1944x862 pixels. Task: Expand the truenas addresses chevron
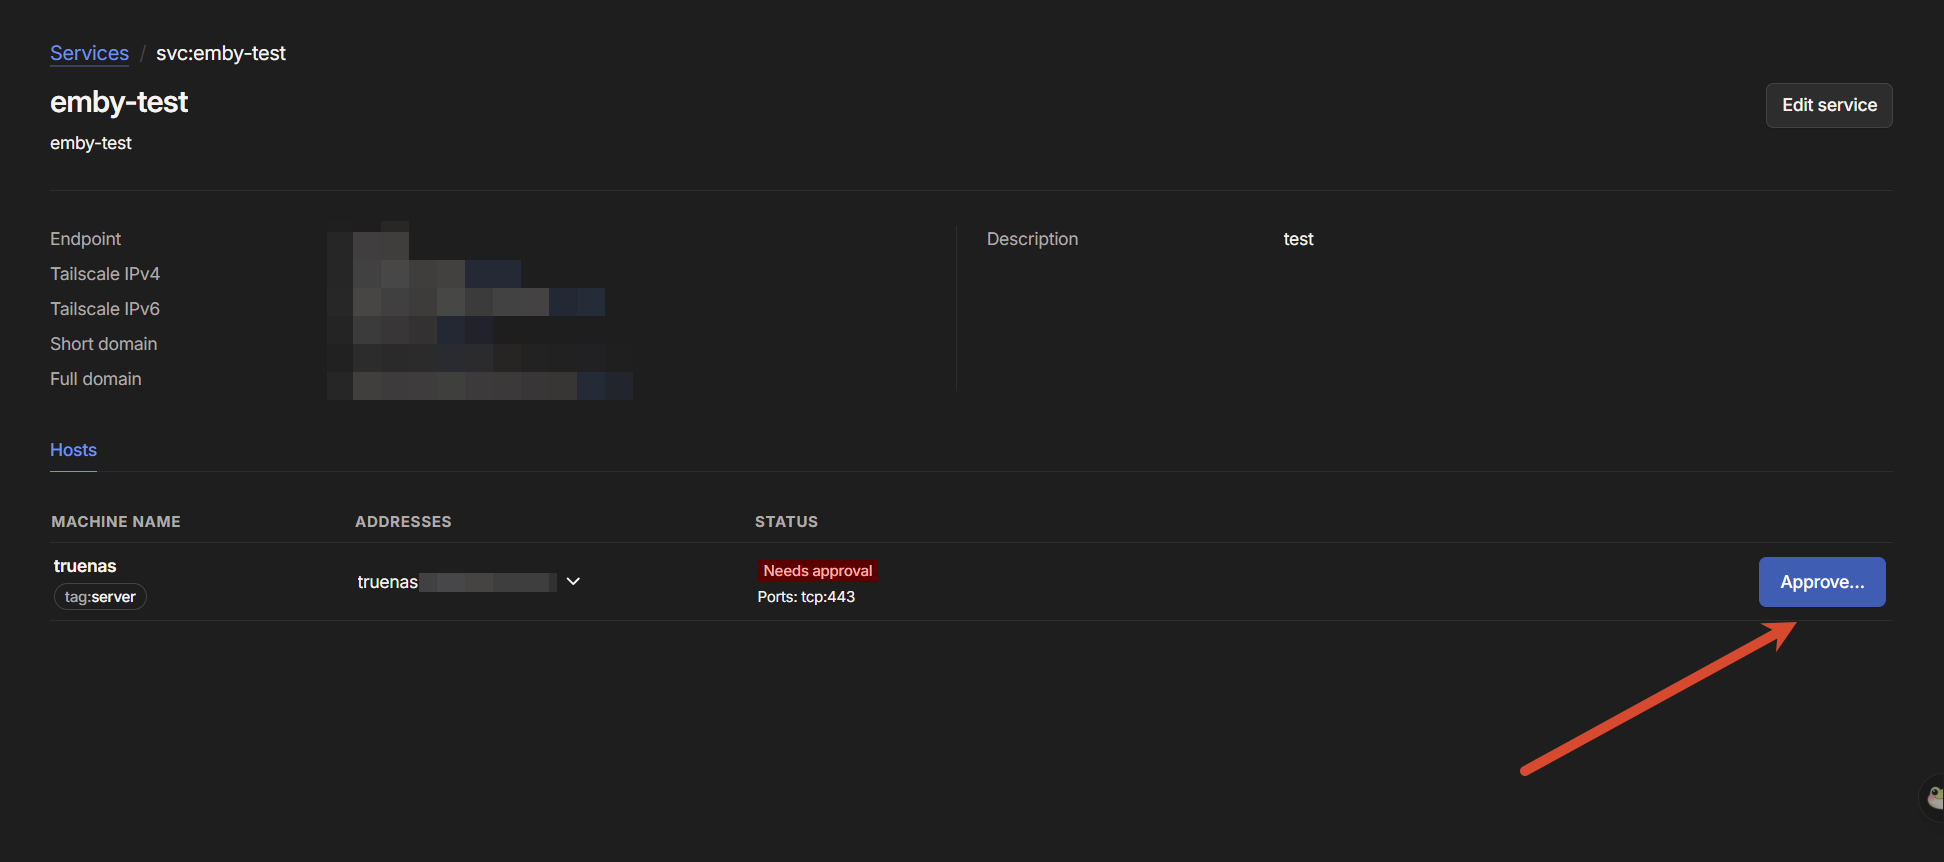coord(573,582)
